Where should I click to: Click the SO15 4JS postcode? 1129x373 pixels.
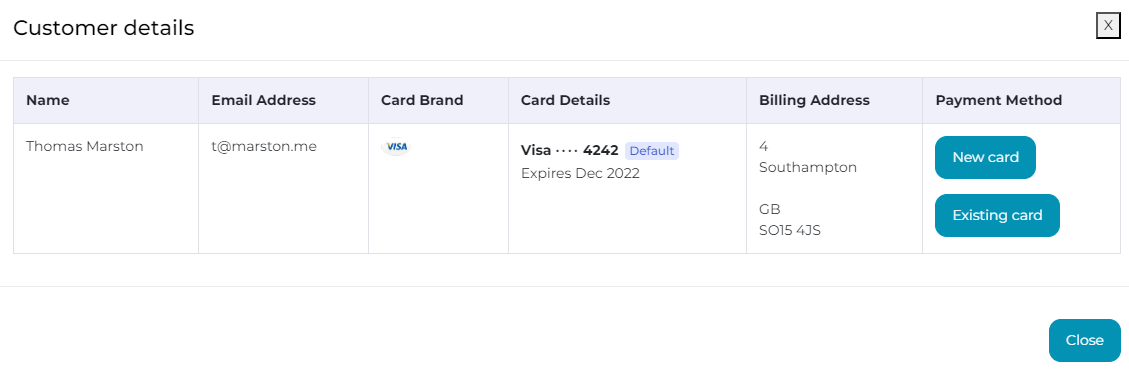point(790,231)
